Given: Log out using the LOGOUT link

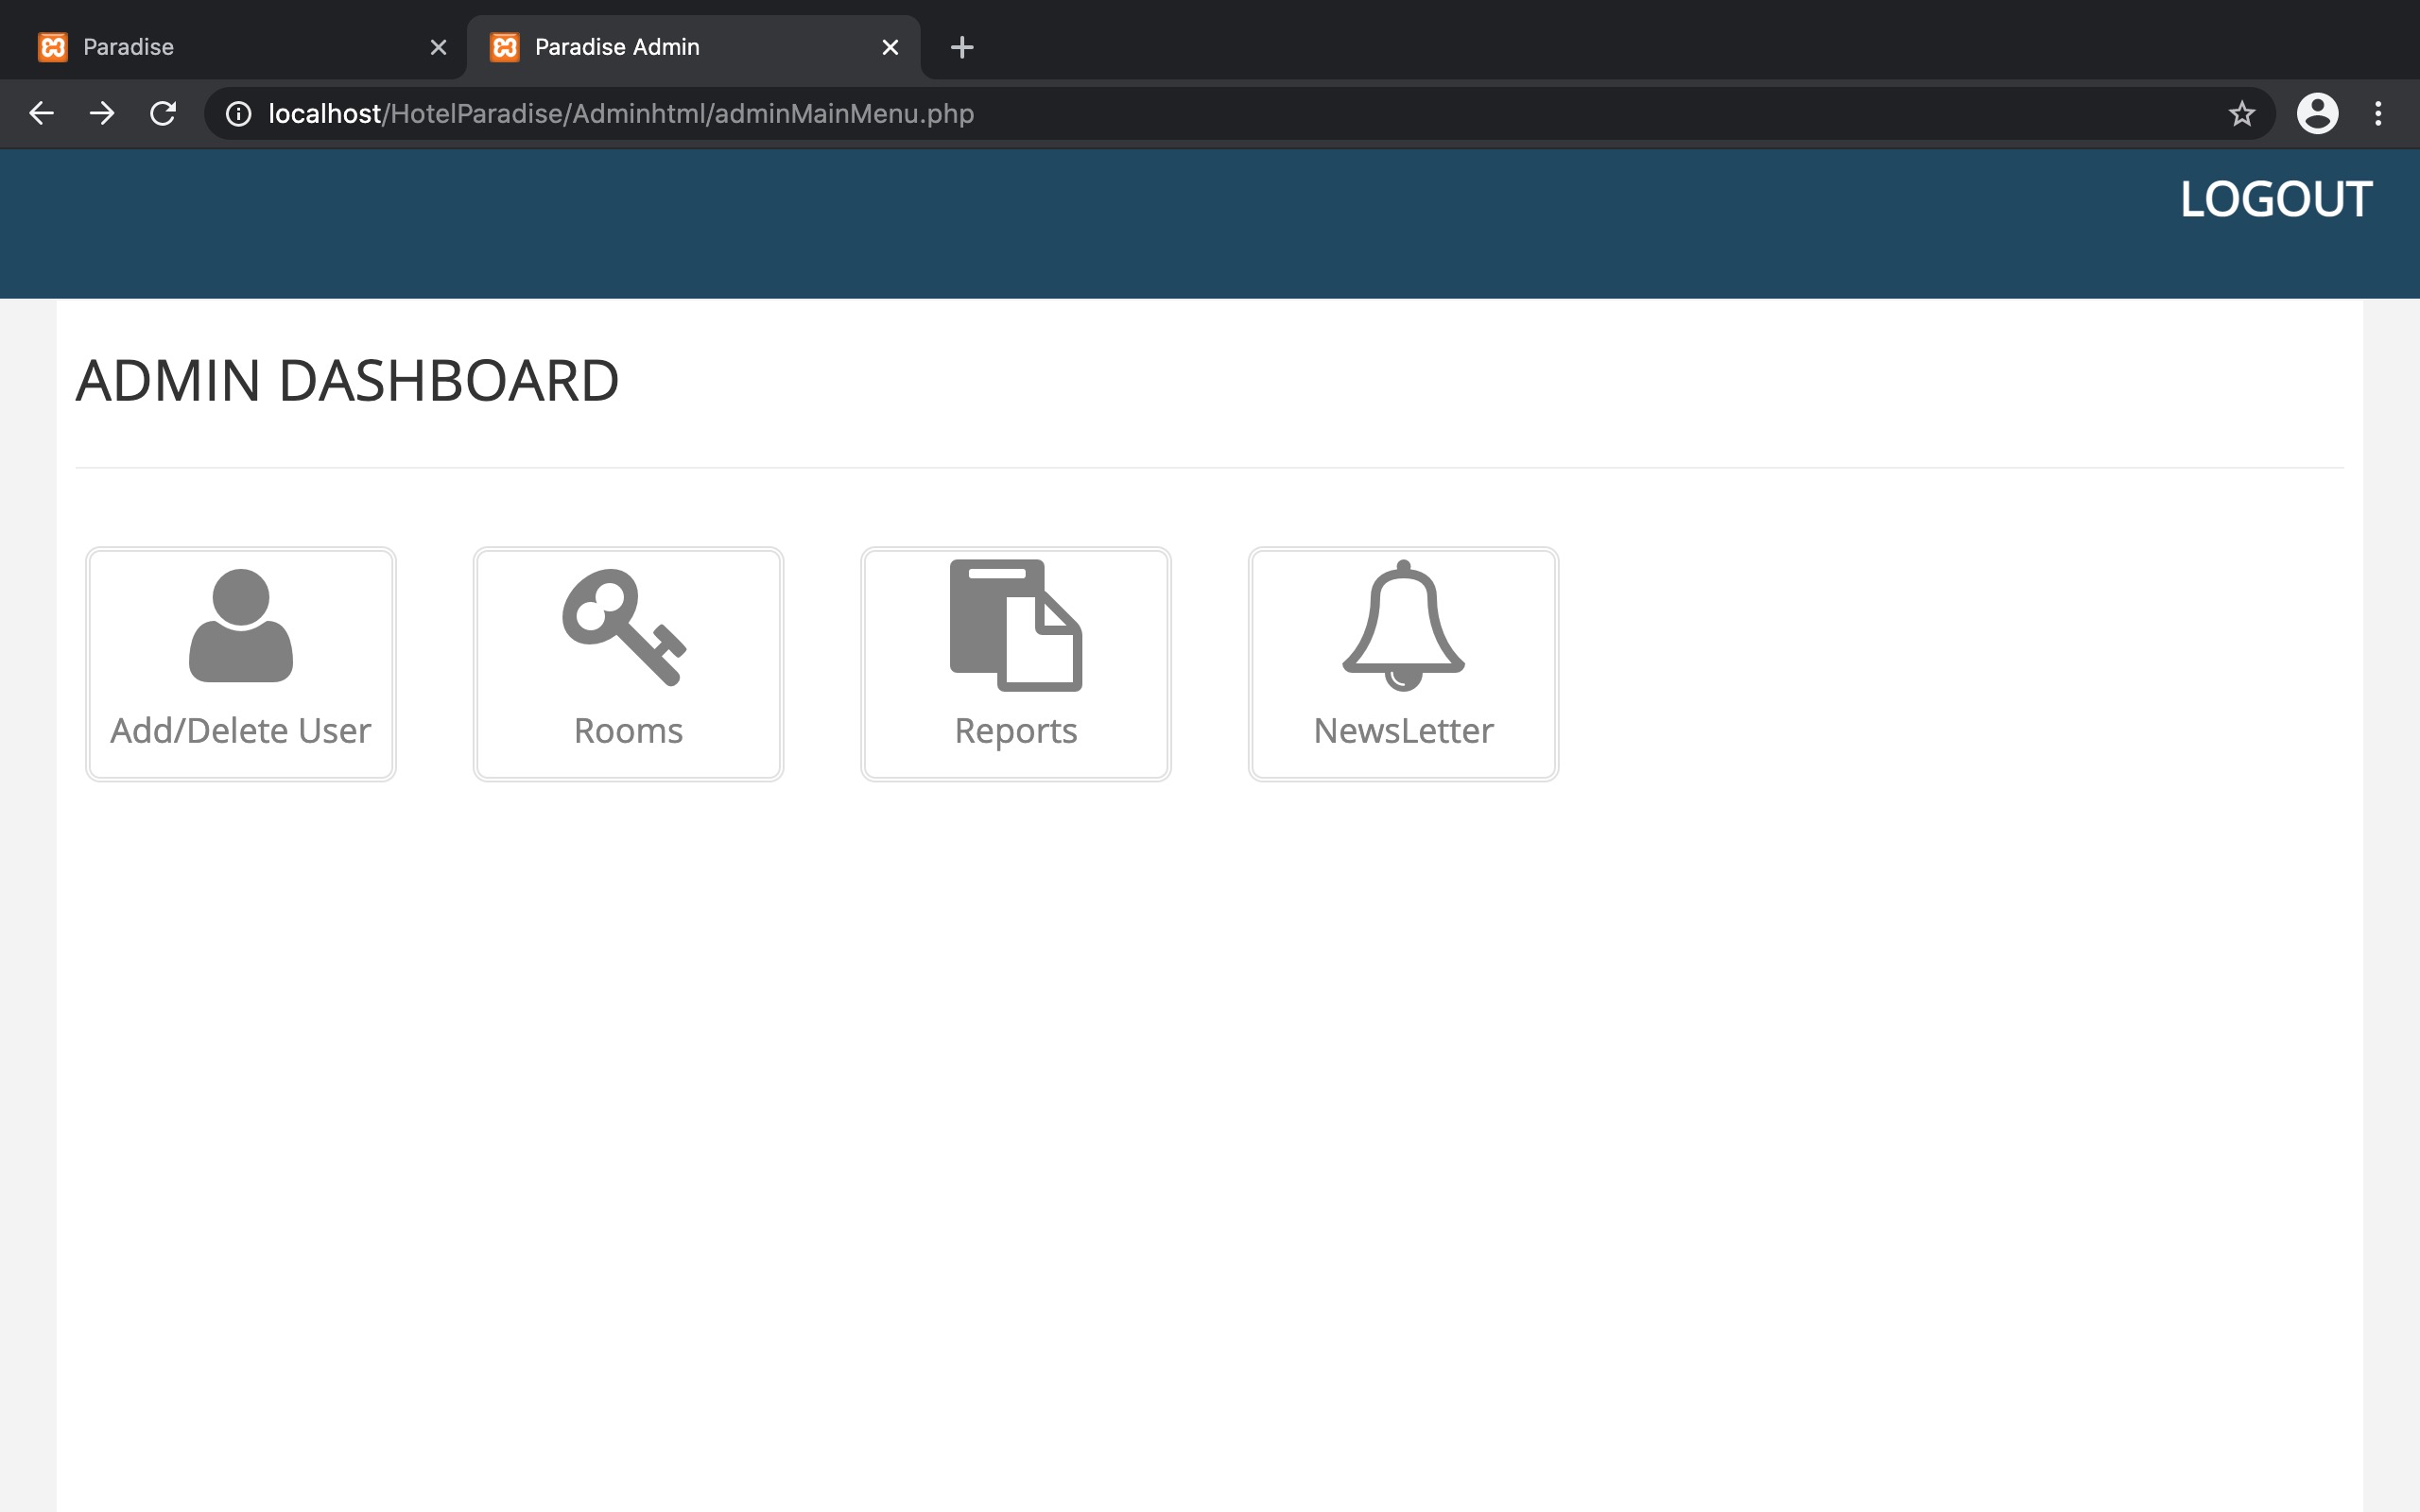Looking at the screenshot, I should [x=2276, y=199].
